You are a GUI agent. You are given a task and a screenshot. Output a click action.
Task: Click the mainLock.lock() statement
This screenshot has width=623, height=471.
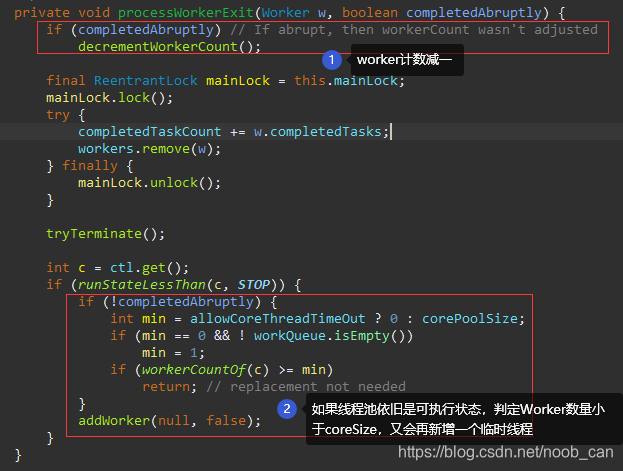(110, 98)
